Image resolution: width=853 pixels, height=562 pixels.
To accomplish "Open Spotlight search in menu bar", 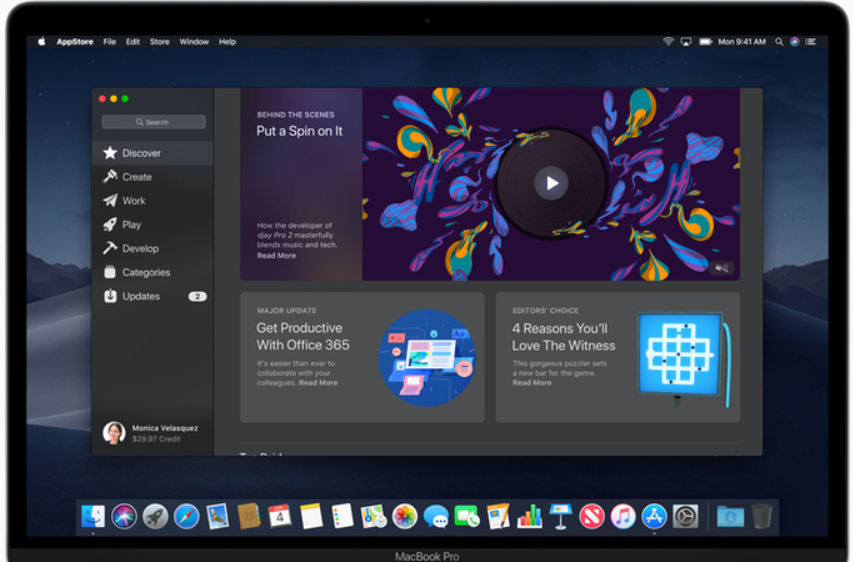I will pyautogui.click(x=779, y=42).
